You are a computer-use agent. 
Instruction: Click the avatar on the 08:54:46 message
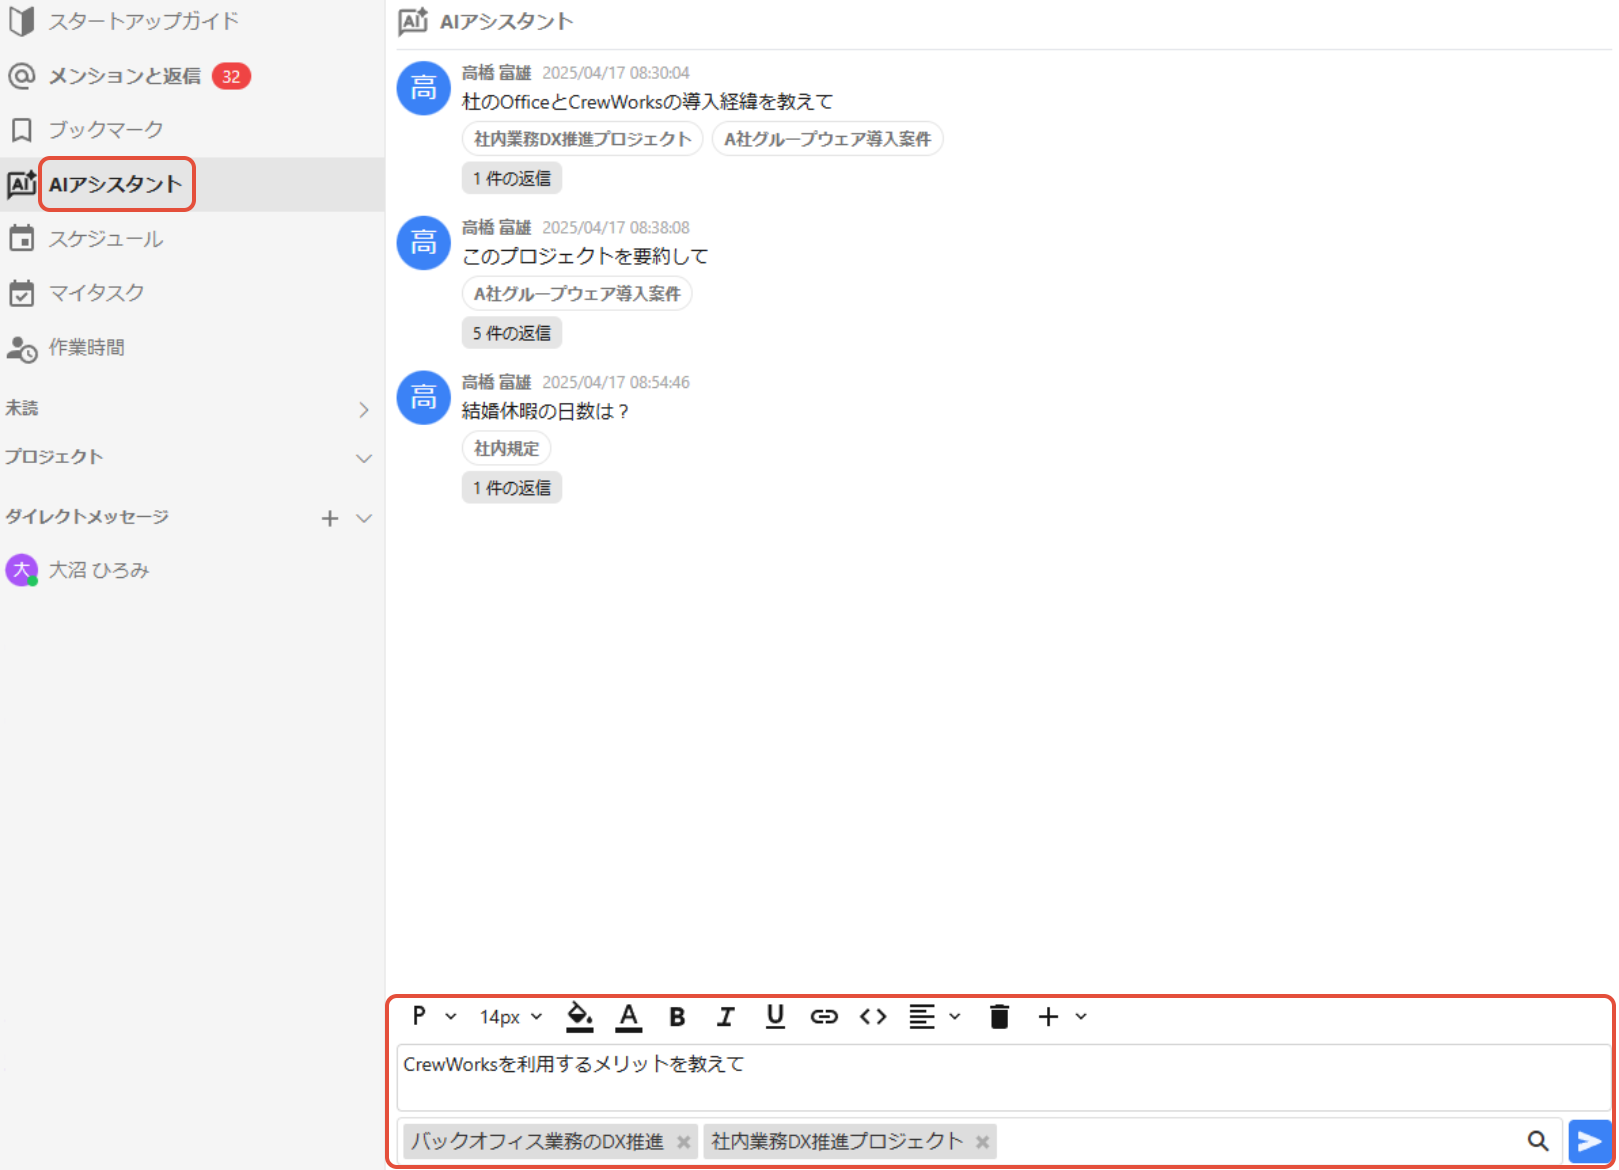(x=423, y=398)
